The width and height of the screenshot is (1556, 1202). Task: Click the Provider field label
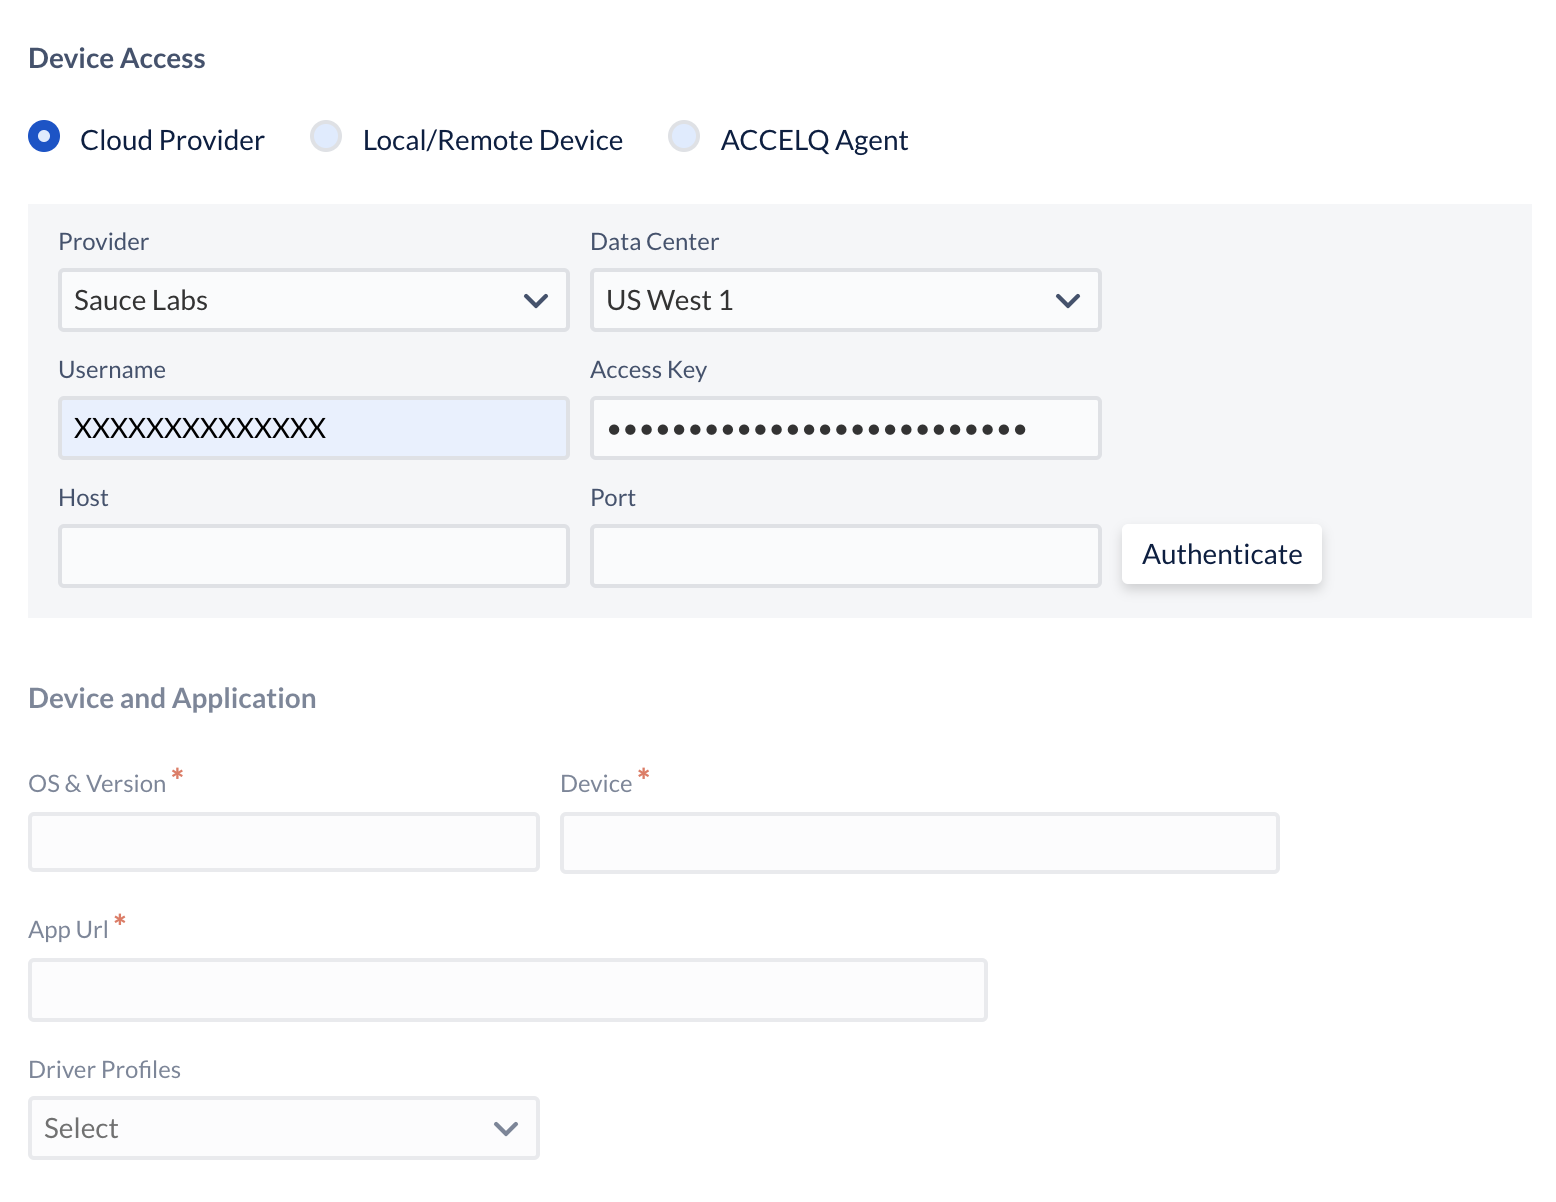(x=104, y=242)
